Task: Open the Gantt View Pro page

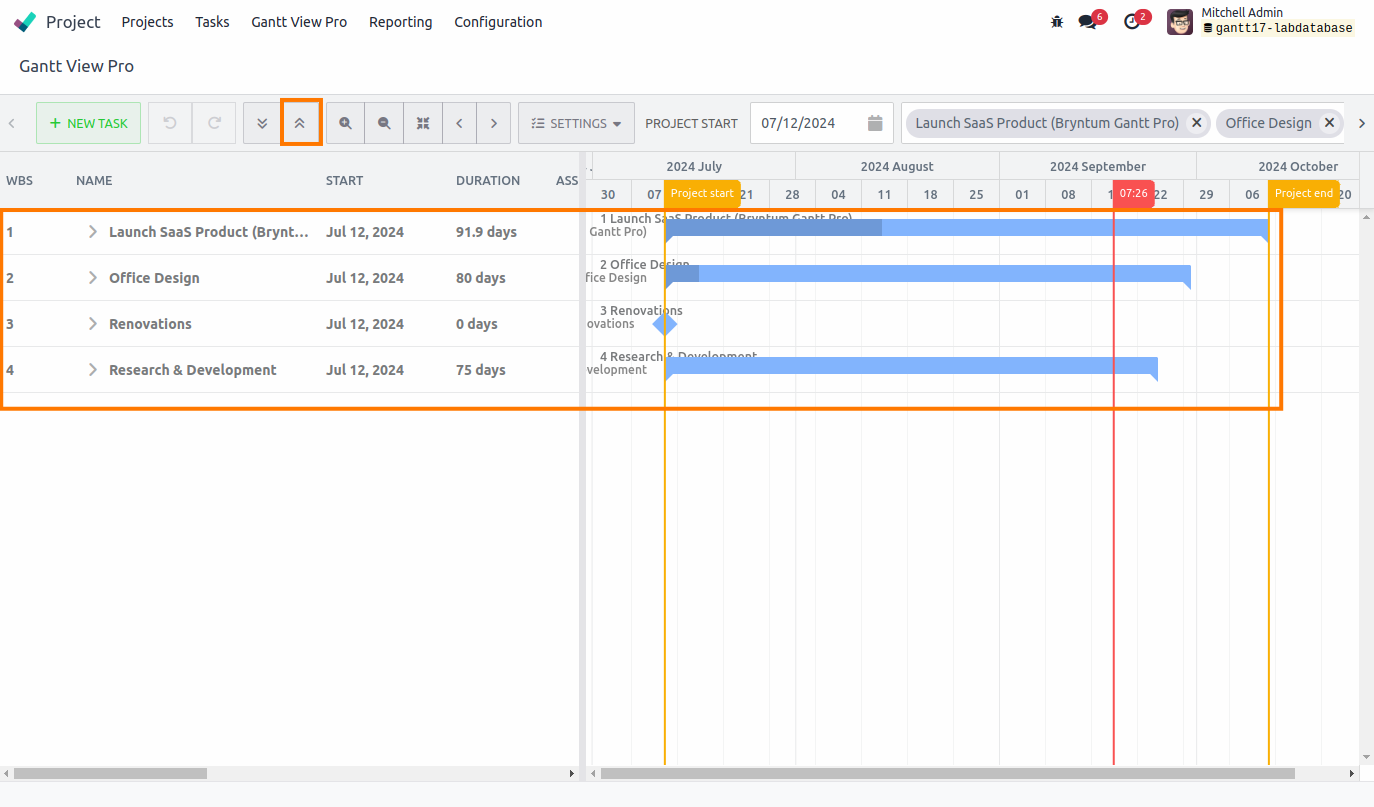Action: coord(299,21)
